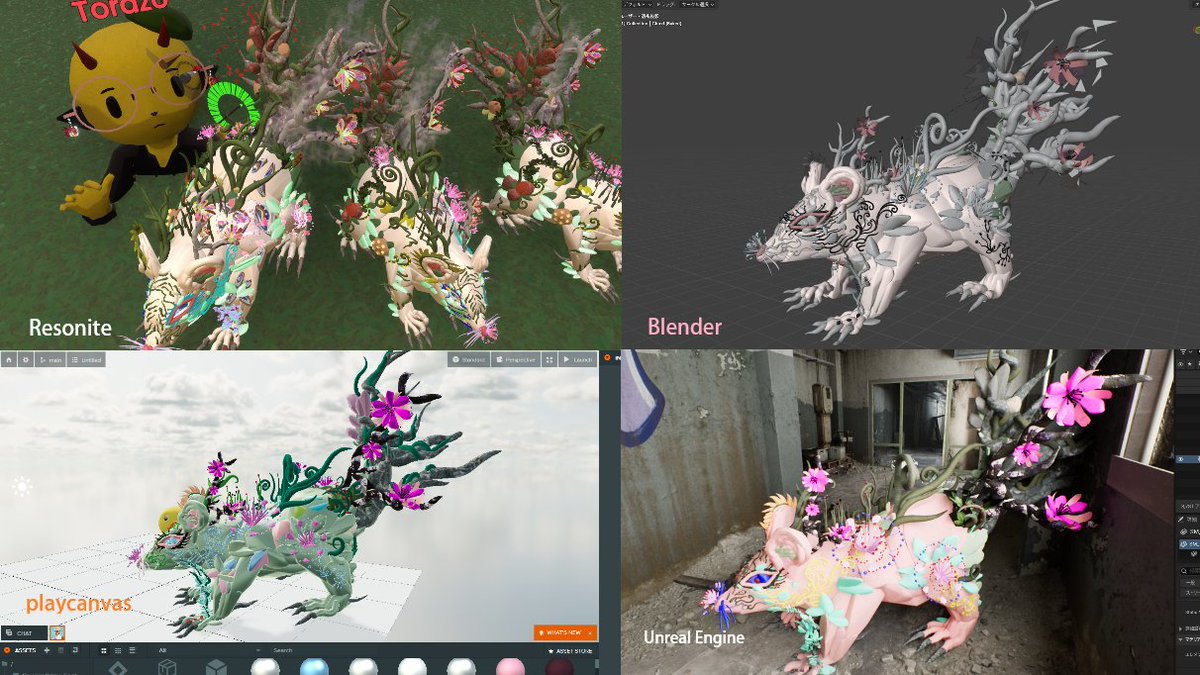The image size is (1200, 675).
Task: Duplicate selection using the copy icon in ASSETS
Action: 73,650
